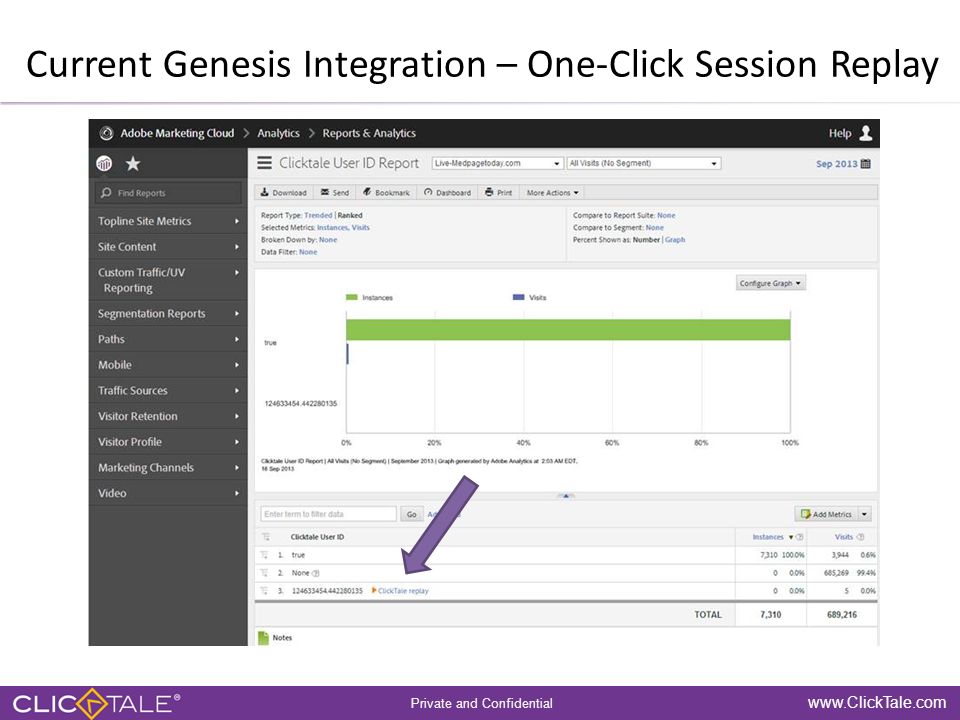Expand the Traffic Sources menu
Screen dimensions: 960x720
pyautogui.click(x=168, y=391)
